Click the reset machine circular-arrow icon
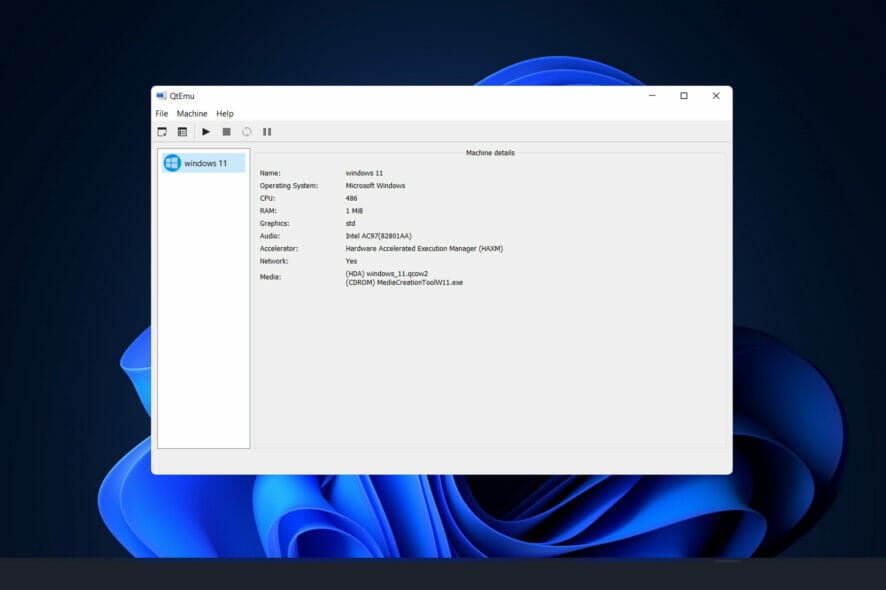The width and height of the screenshot is (886, 590). [x=247, y=131]
